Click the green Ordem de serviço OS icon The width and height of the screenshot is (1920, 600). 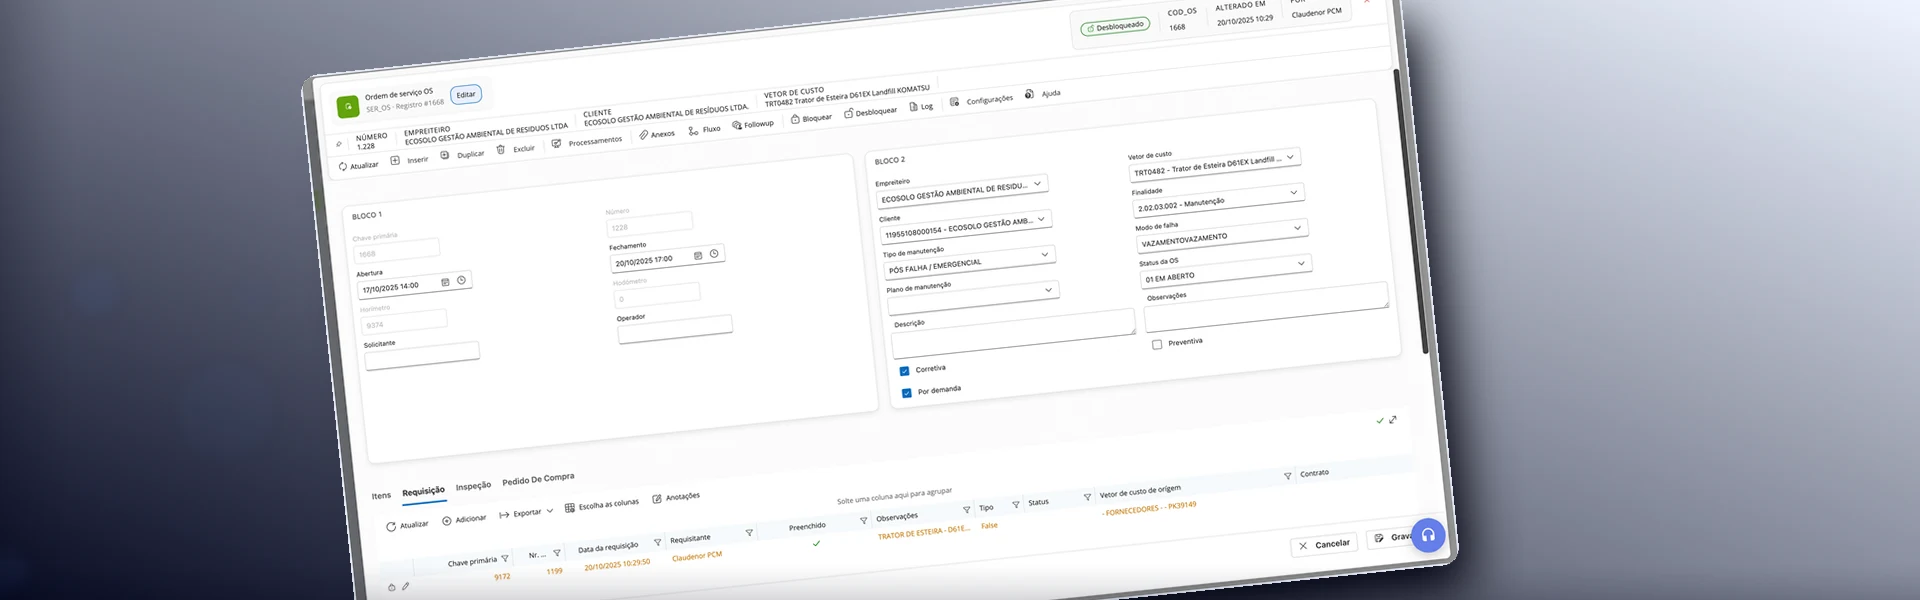[x=348, y=106]
